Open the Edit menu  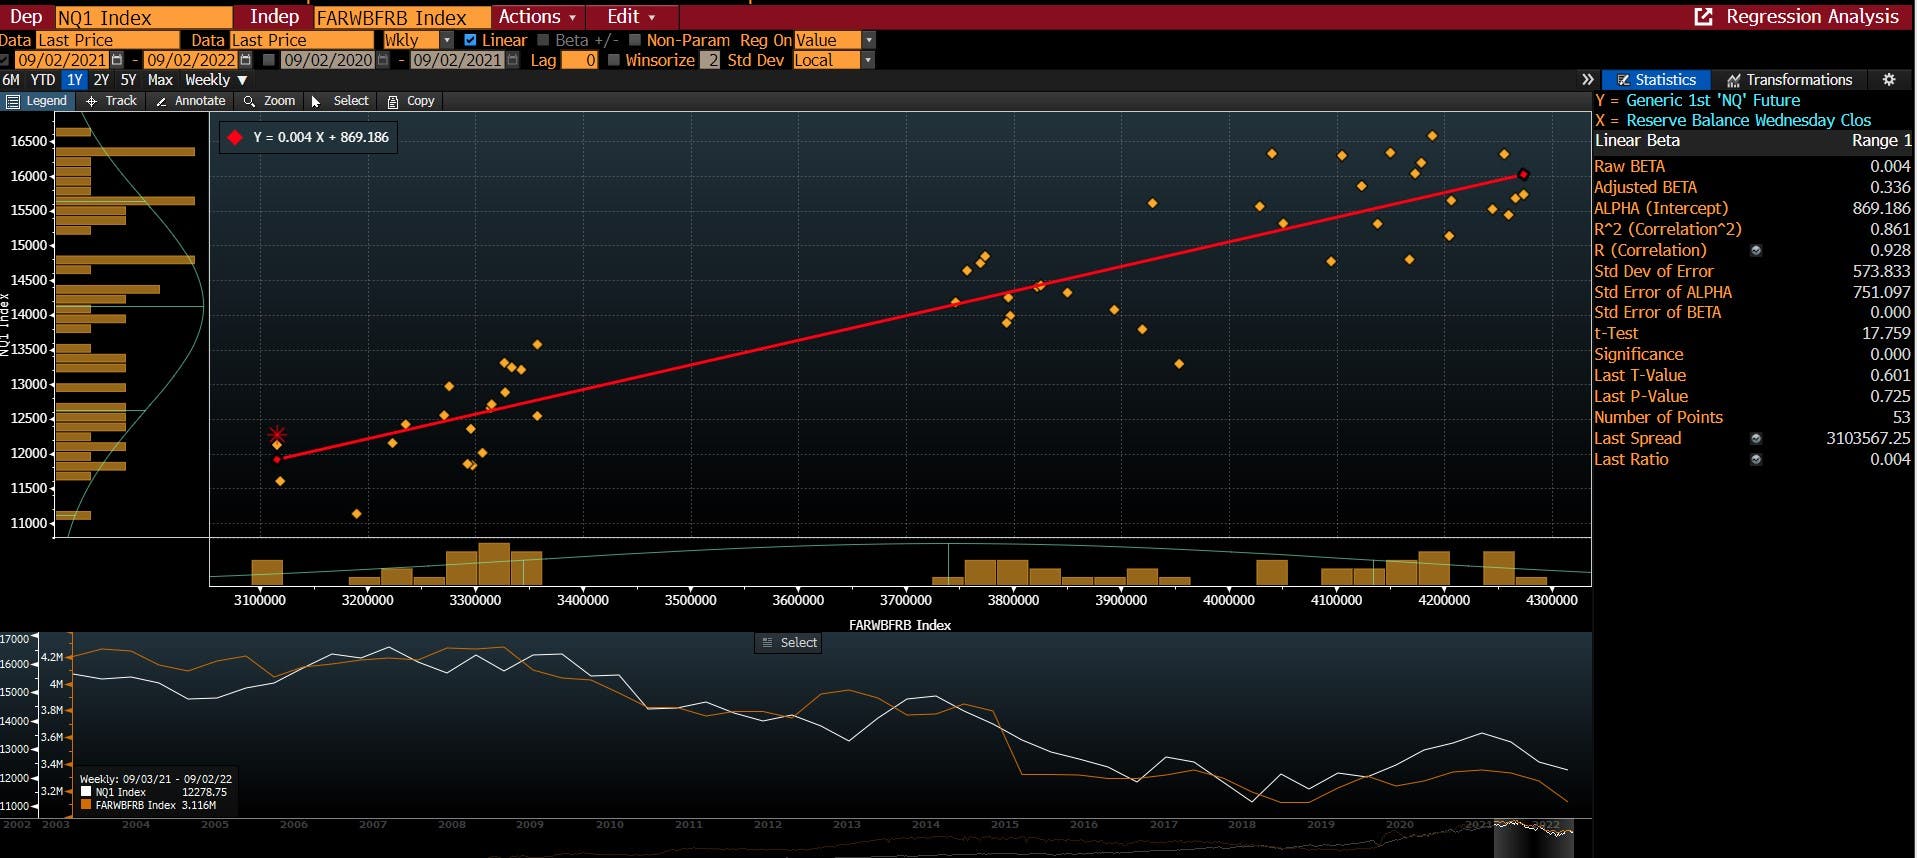pos(631,17)
